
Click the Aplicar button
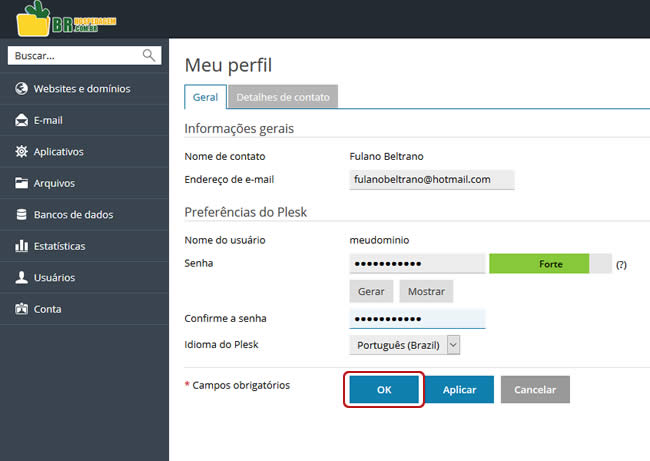tap(459, 390)
